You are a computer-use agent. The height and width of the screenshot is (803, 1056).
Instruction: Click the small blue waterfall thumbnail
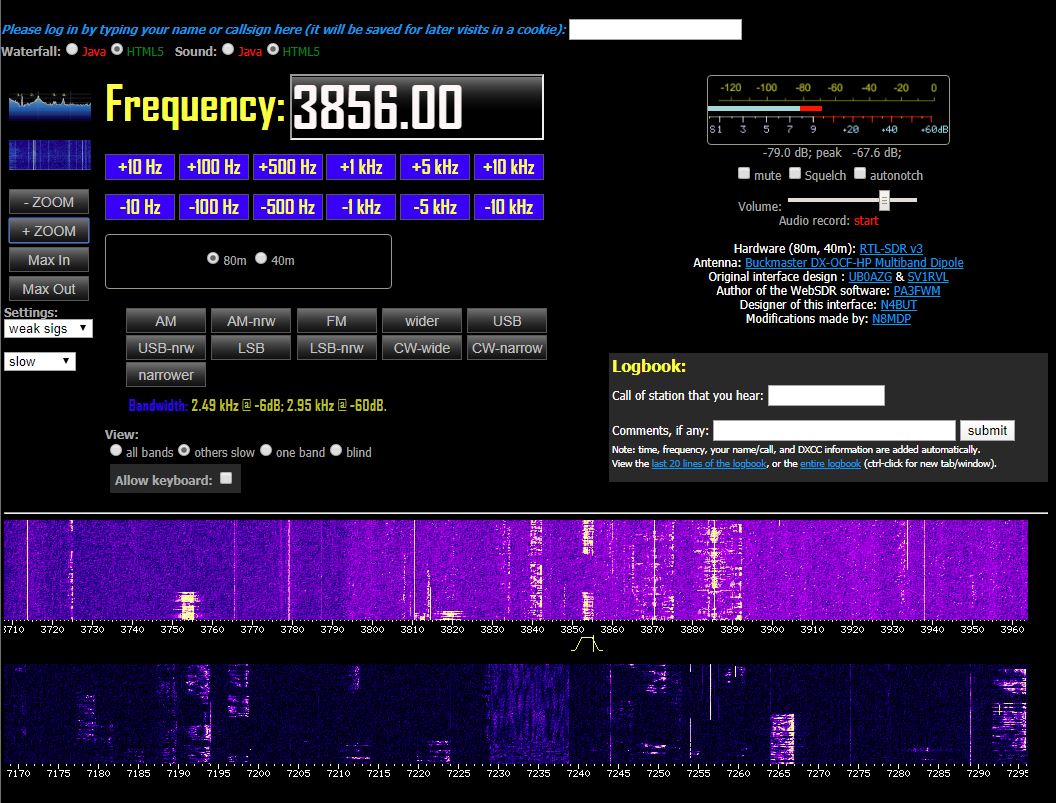(x=49, y=155)
